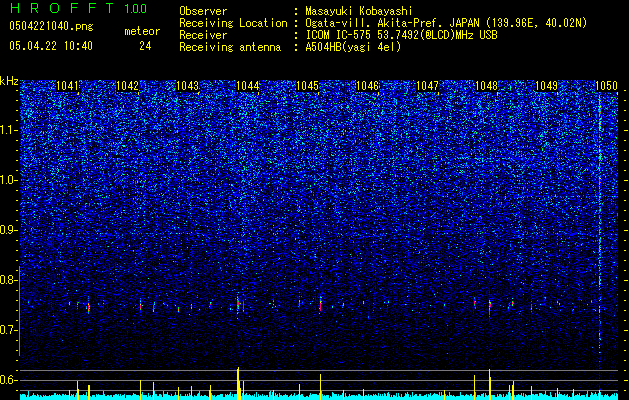Click the 0.6 kHz frequency axis label

9,380
